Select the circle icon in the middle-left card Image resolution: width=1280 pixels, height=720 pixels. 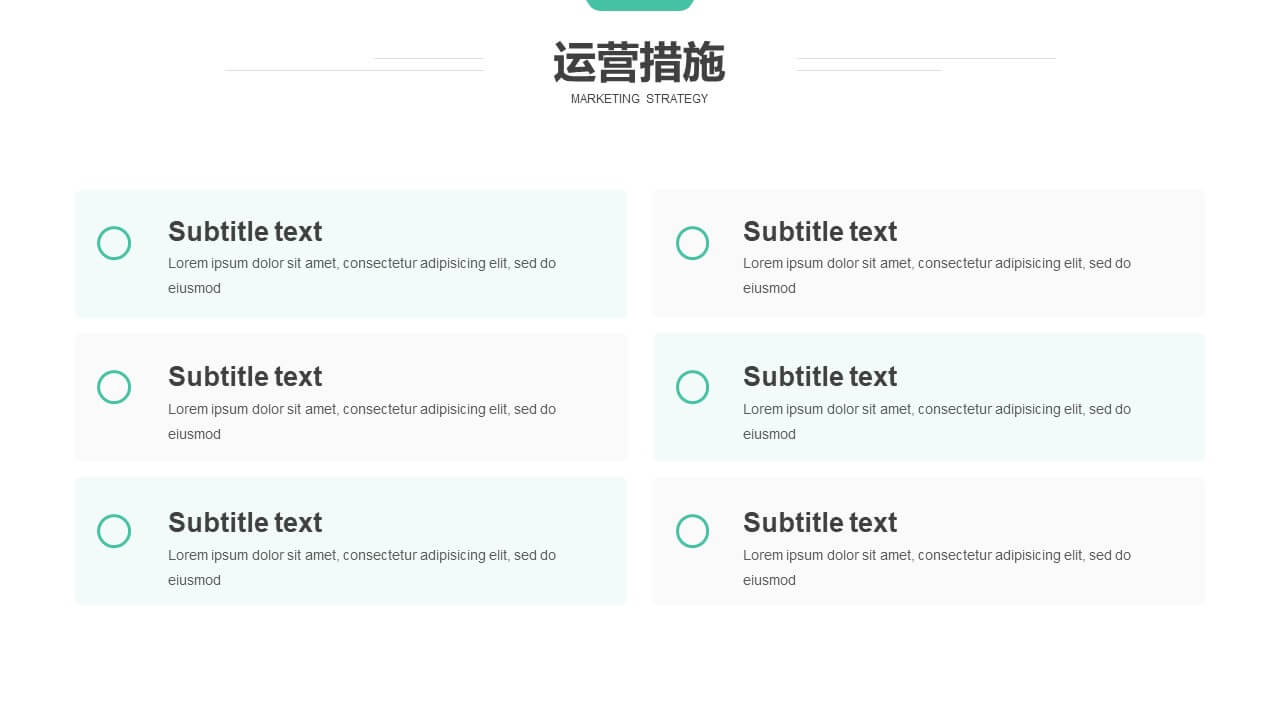click(x=114, y=387)
